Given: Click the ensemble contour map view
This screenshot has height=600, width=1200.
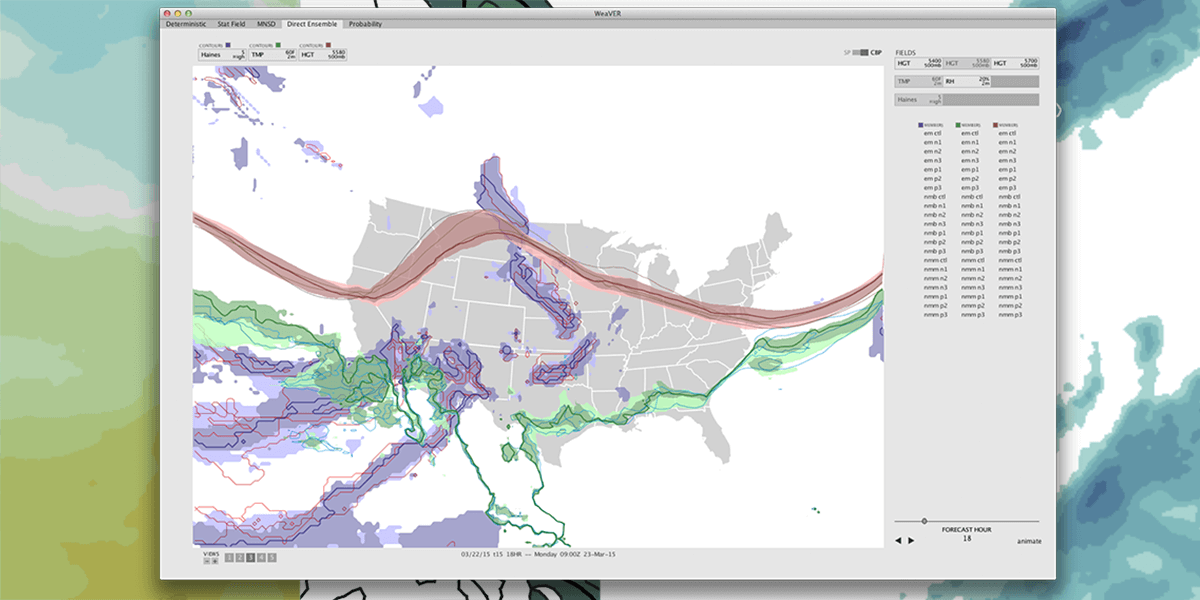Looking at the screenshot, I should pos(538,306).
